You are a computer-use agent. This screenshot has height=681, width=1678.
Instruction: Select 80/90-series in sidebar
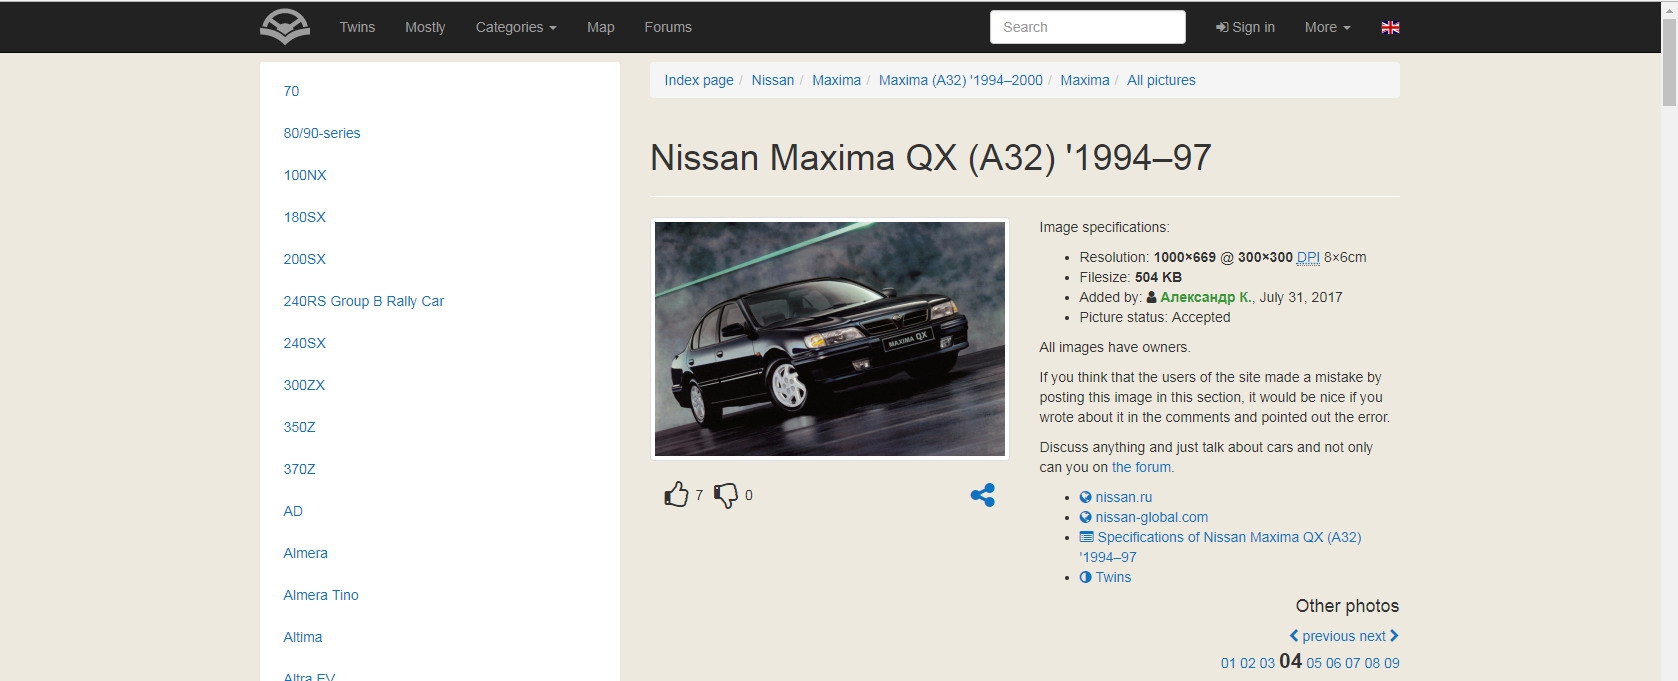pyautogui.click(x=322, y=133)
